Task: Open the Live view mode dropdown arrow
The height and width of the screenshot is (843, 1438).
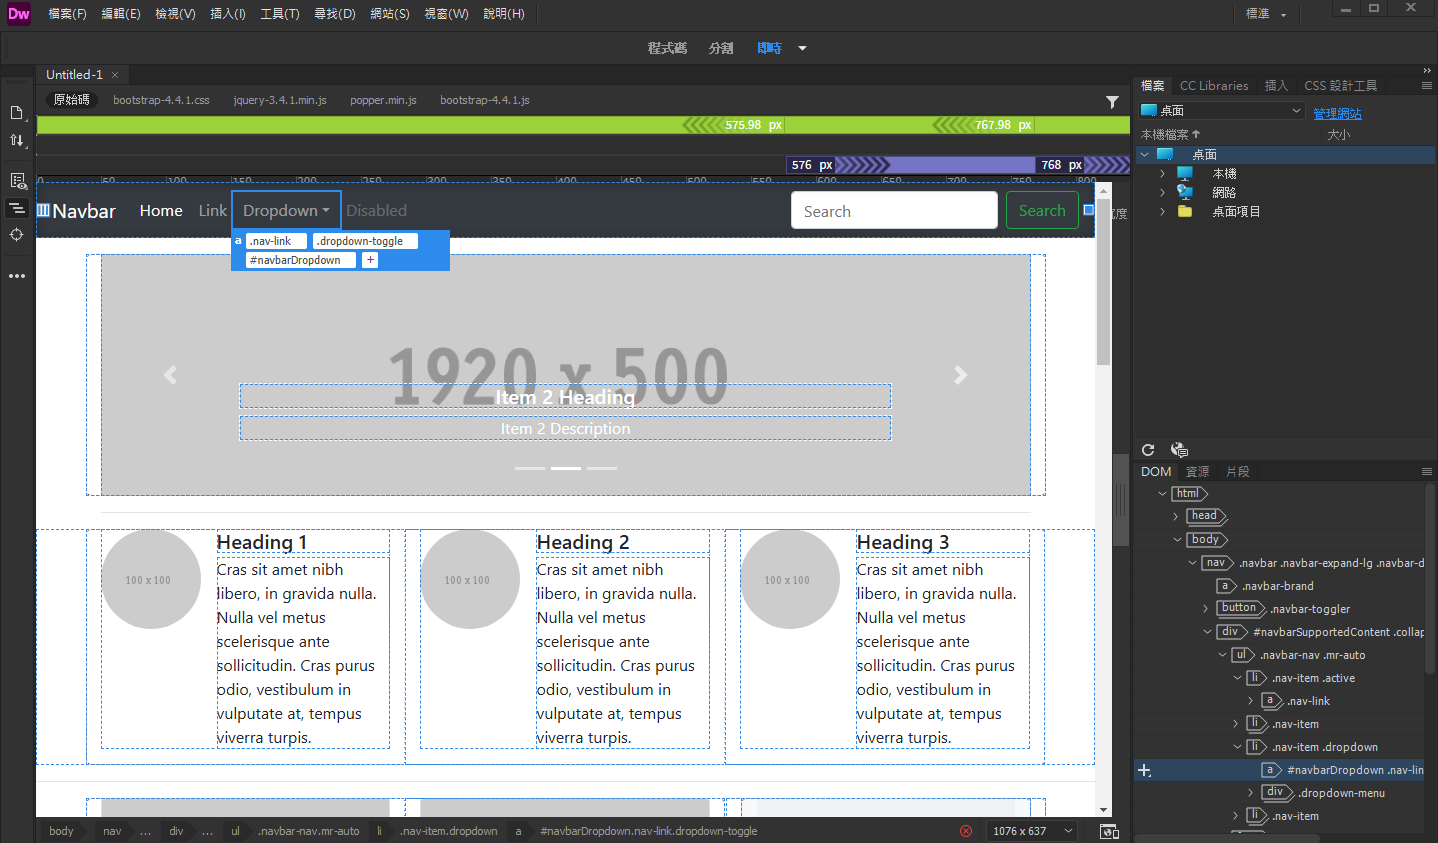Action: [x=802, y=48]
